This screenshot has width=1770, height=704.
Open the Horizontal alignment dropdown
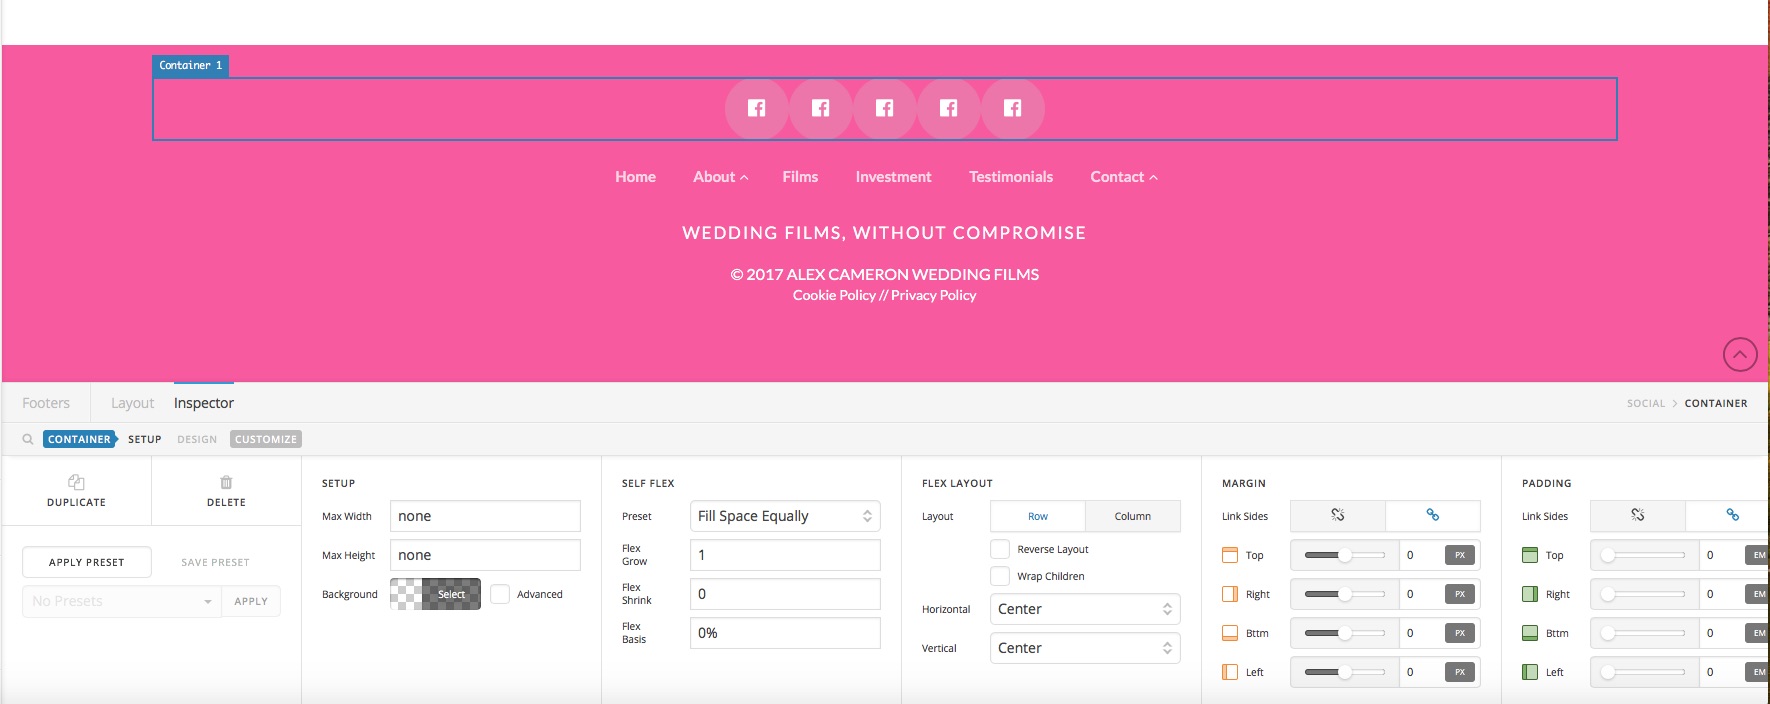coord(1085,609)
